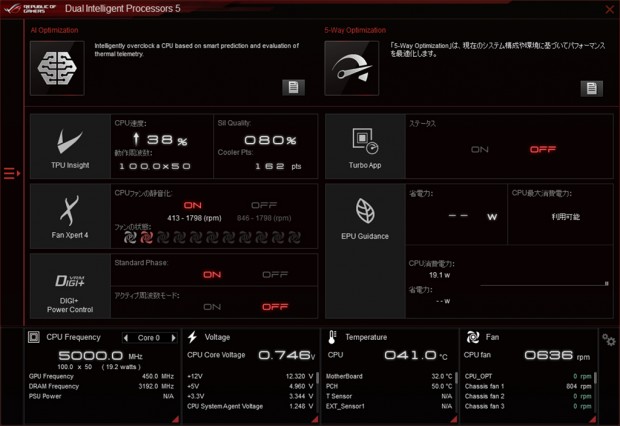Image resolution: width=620 pixels, height=426 pixels.
Task: Click the Fan monitor icon
Action: click(473, 337)
